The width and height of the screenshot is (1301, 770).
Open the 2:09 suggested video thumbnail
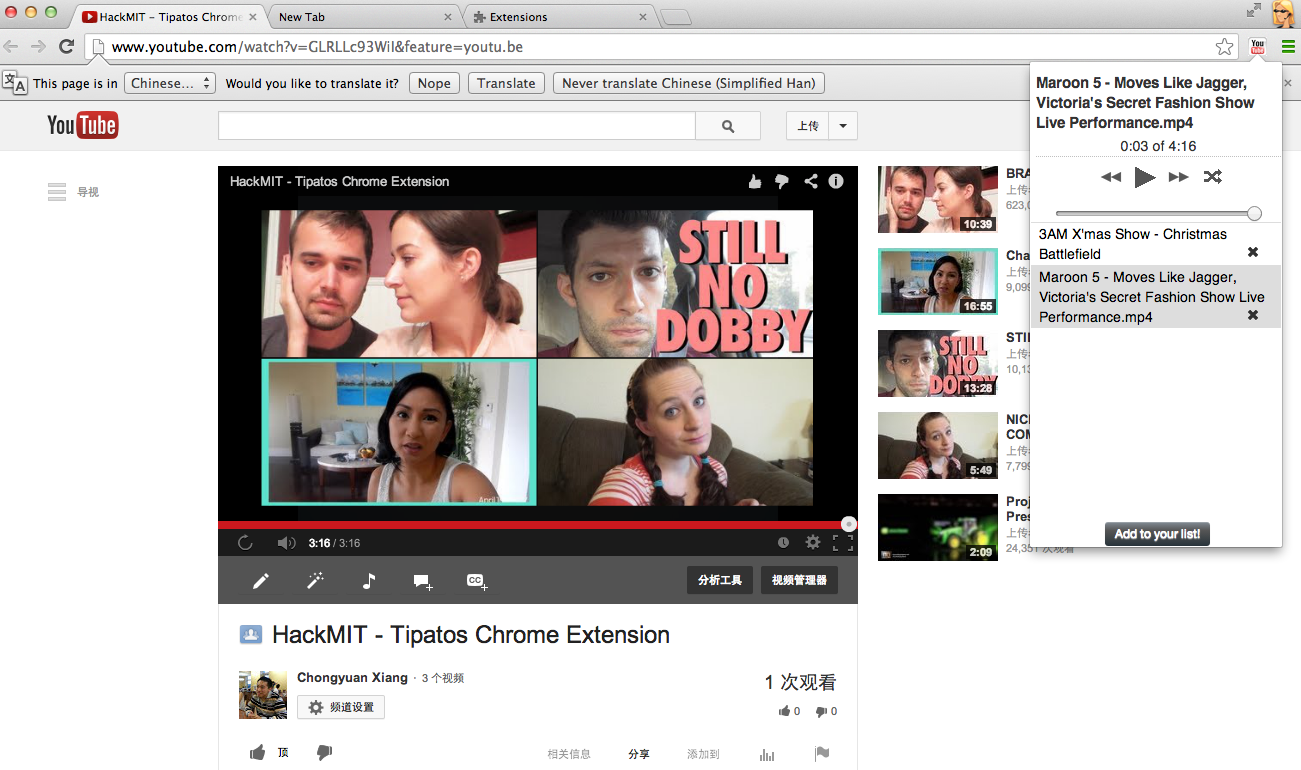tap(938, 527)
